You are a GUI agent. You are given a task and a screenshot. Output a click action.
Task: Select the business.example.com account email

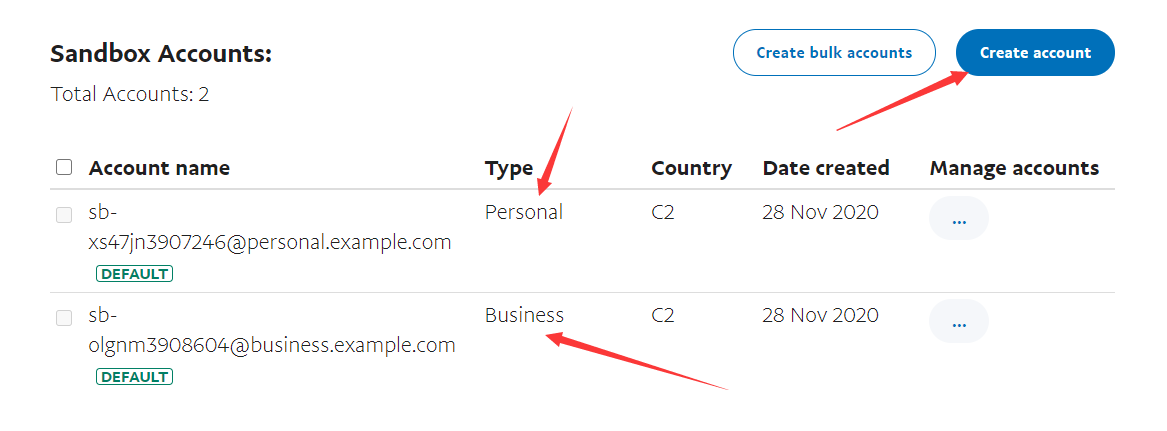(x=272, y=345)
